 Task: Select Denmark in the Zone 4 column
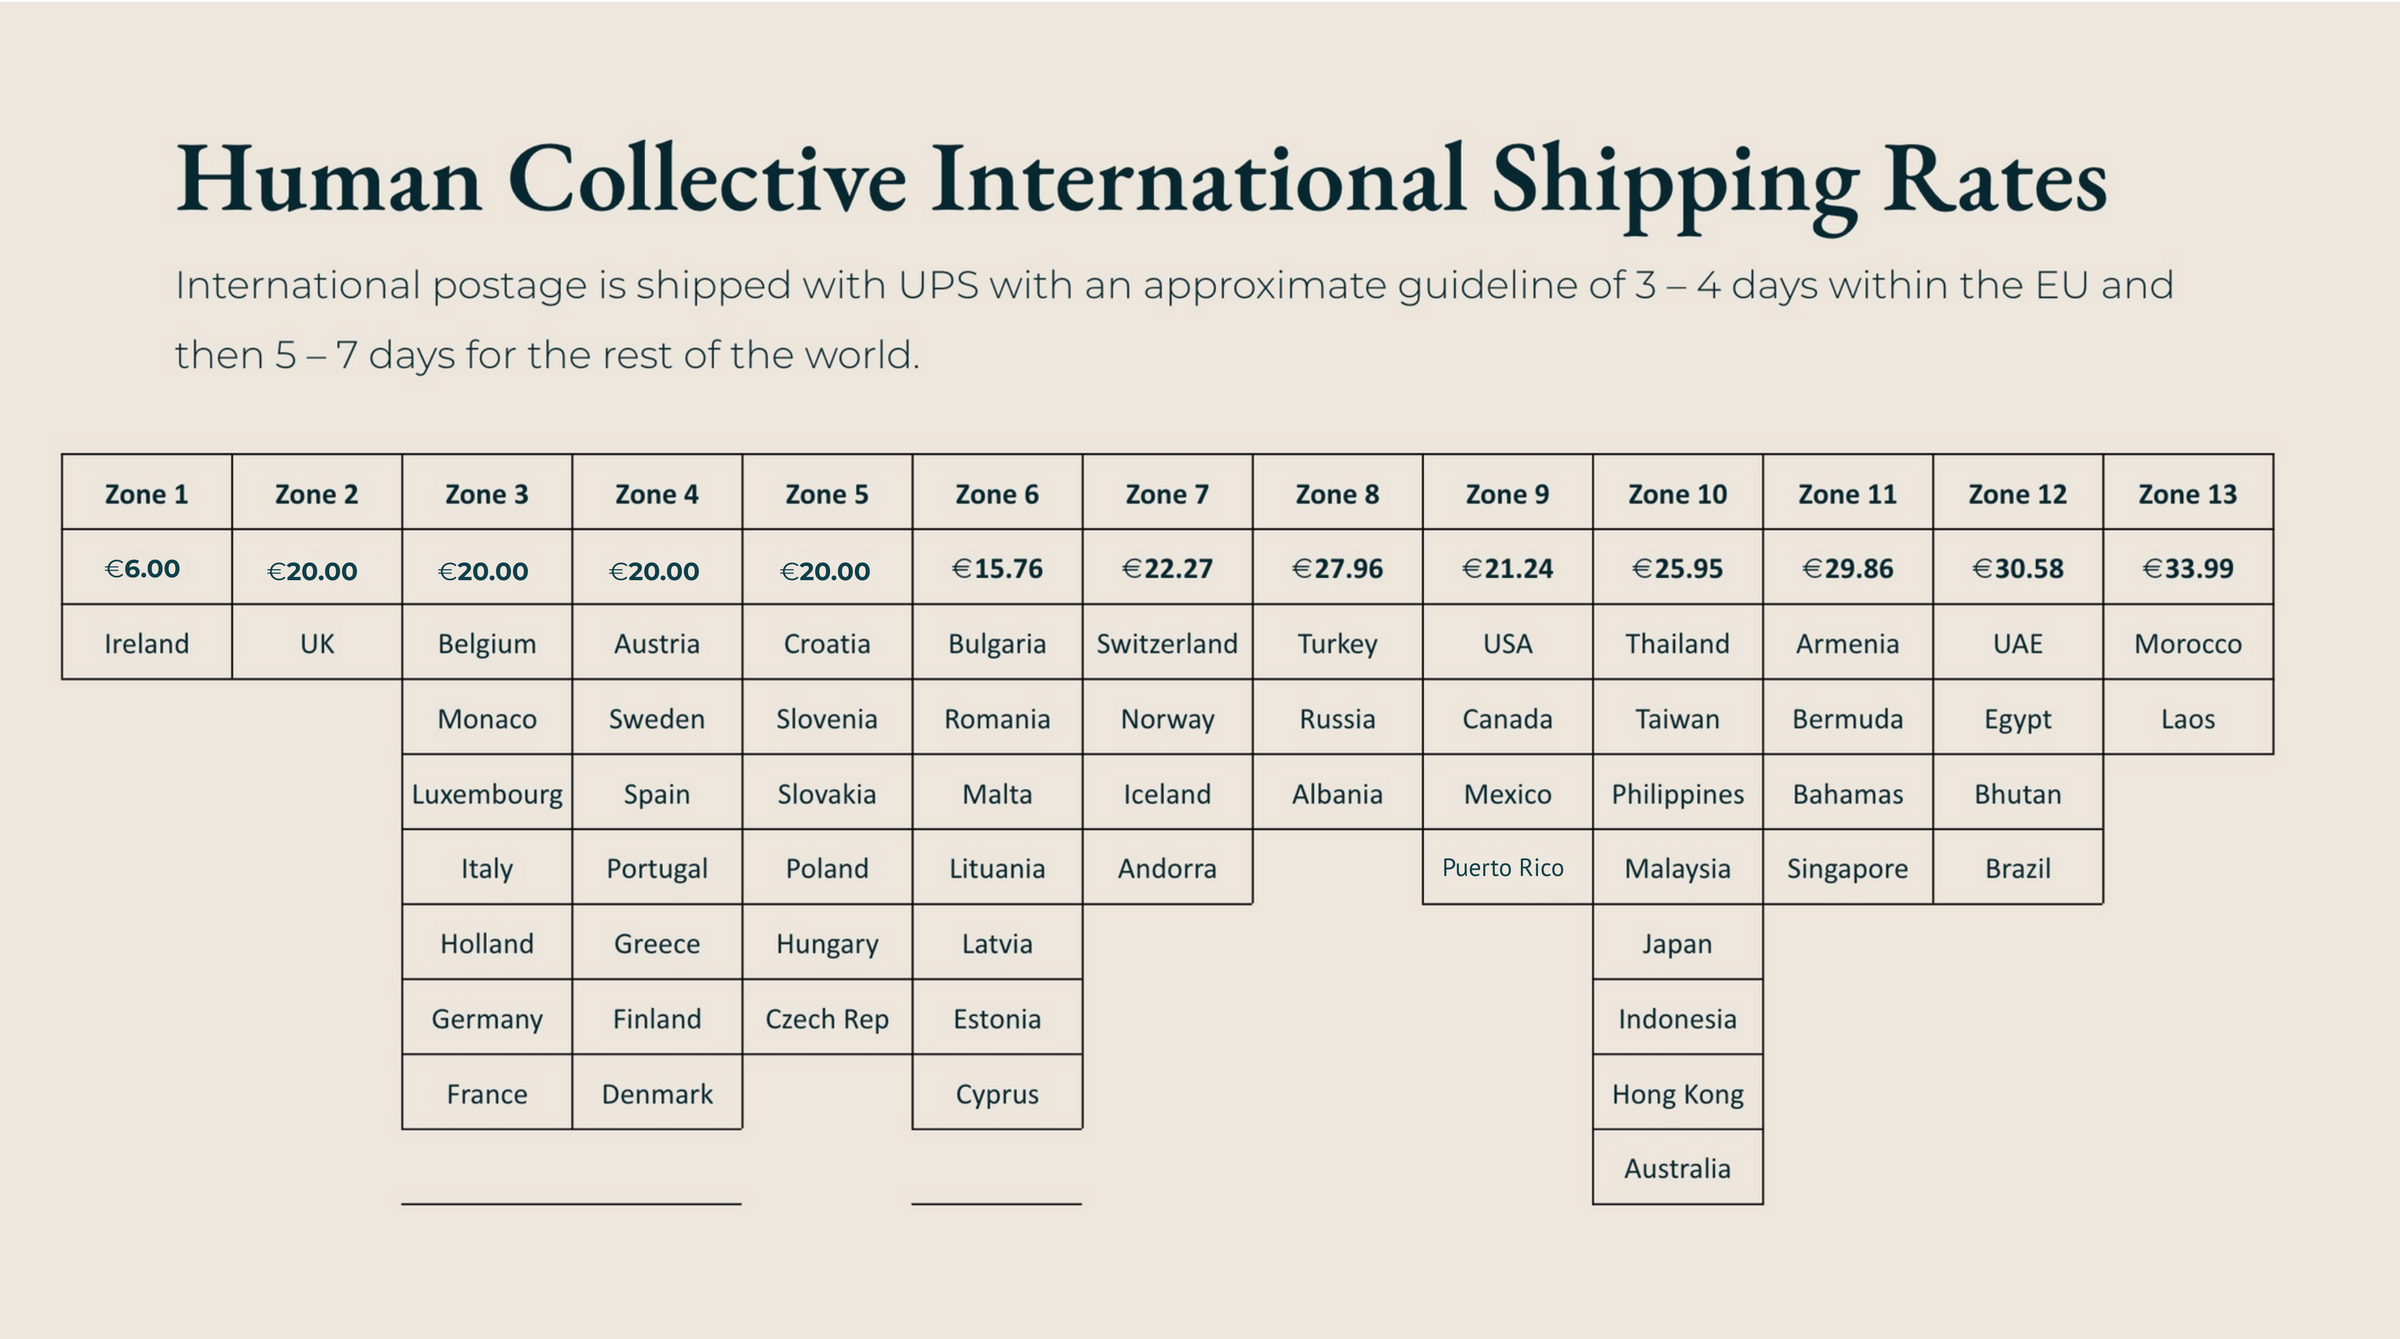point(657,1094)
